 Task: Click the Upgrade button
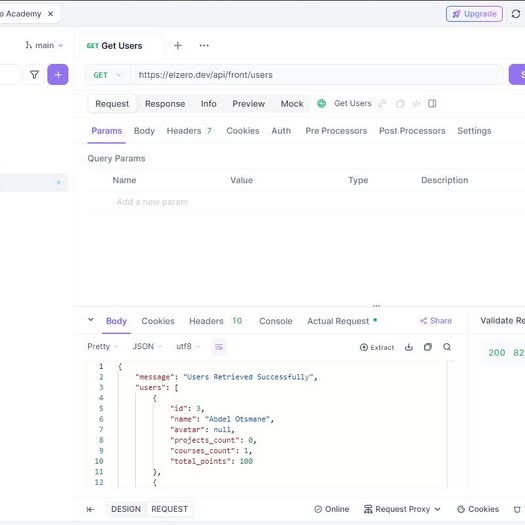[x=474, y=14]
